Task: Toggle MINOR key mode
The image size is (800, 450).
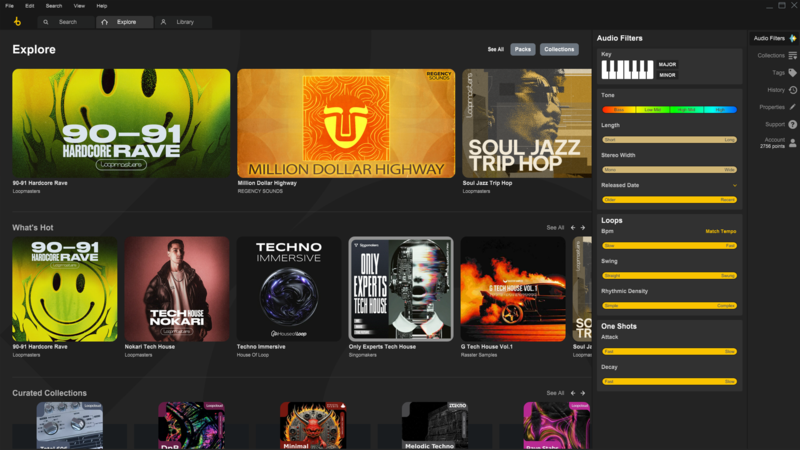Action: 667,75
